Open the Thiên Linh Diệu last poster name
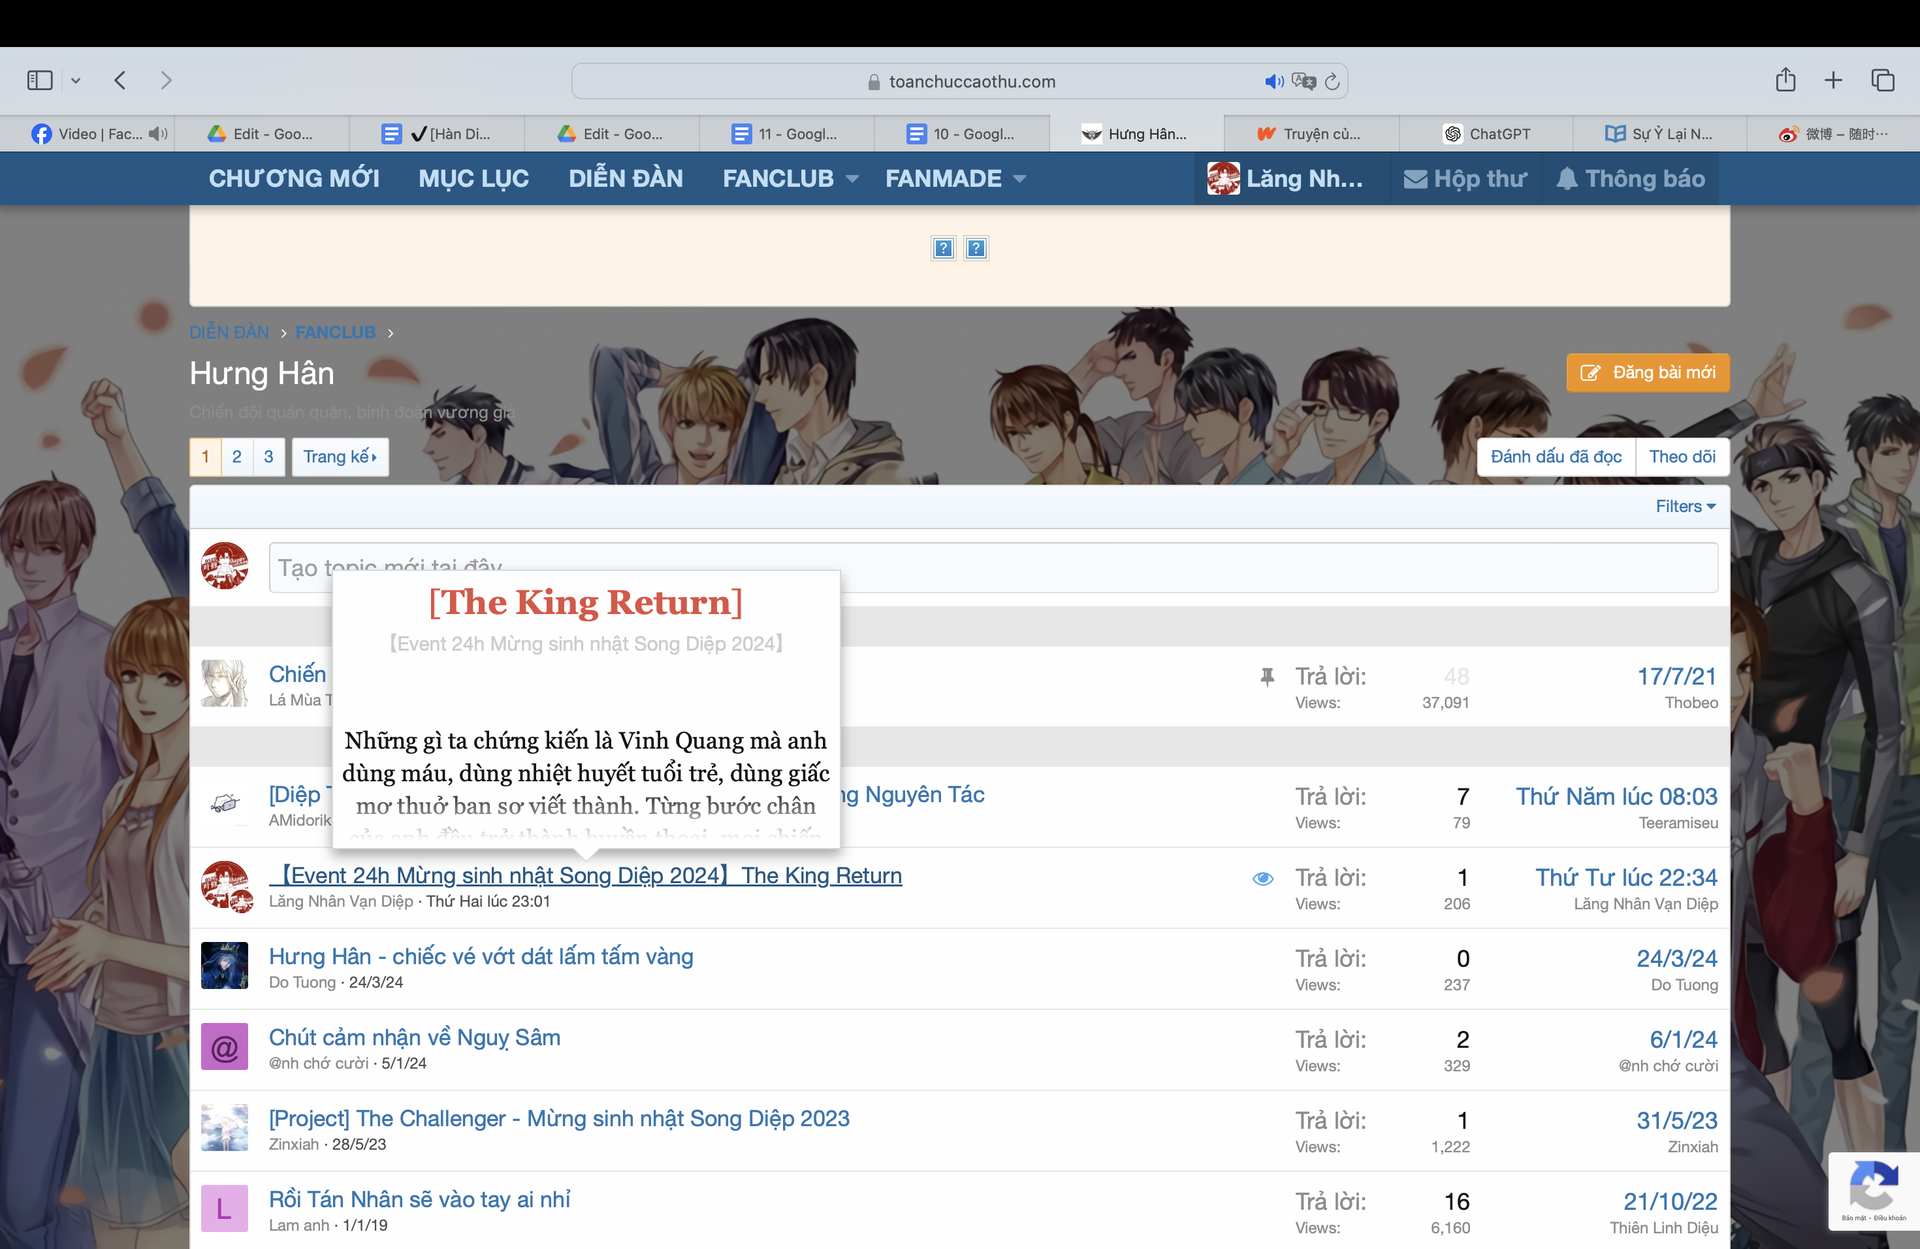The width and height of the screenshot is (1920, 1249). click(1664, 1228)
